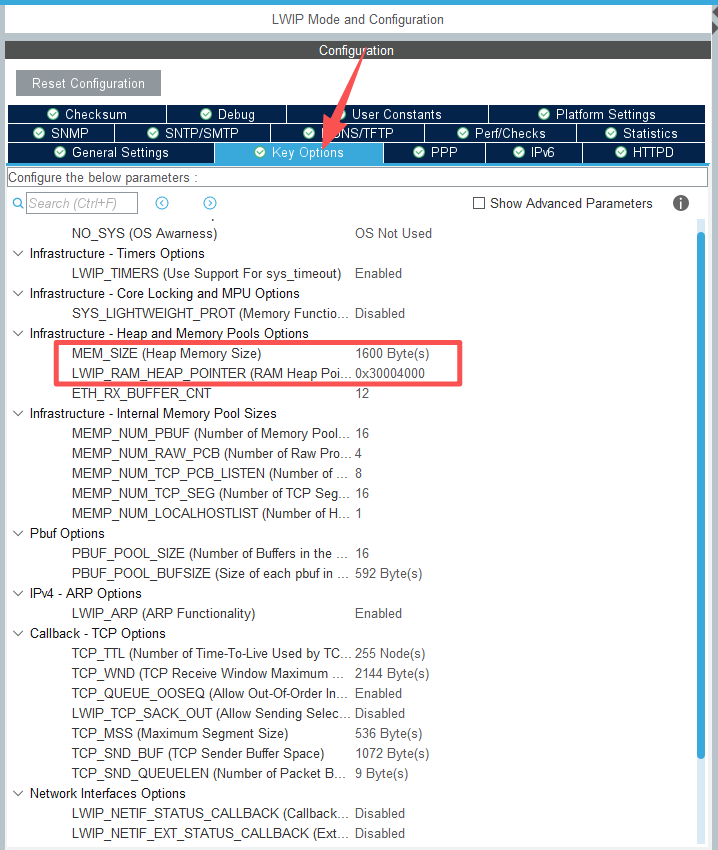
Task: Select MEMP_NUM_LOCALHOSTLIST parameter row
Action: 217,513
